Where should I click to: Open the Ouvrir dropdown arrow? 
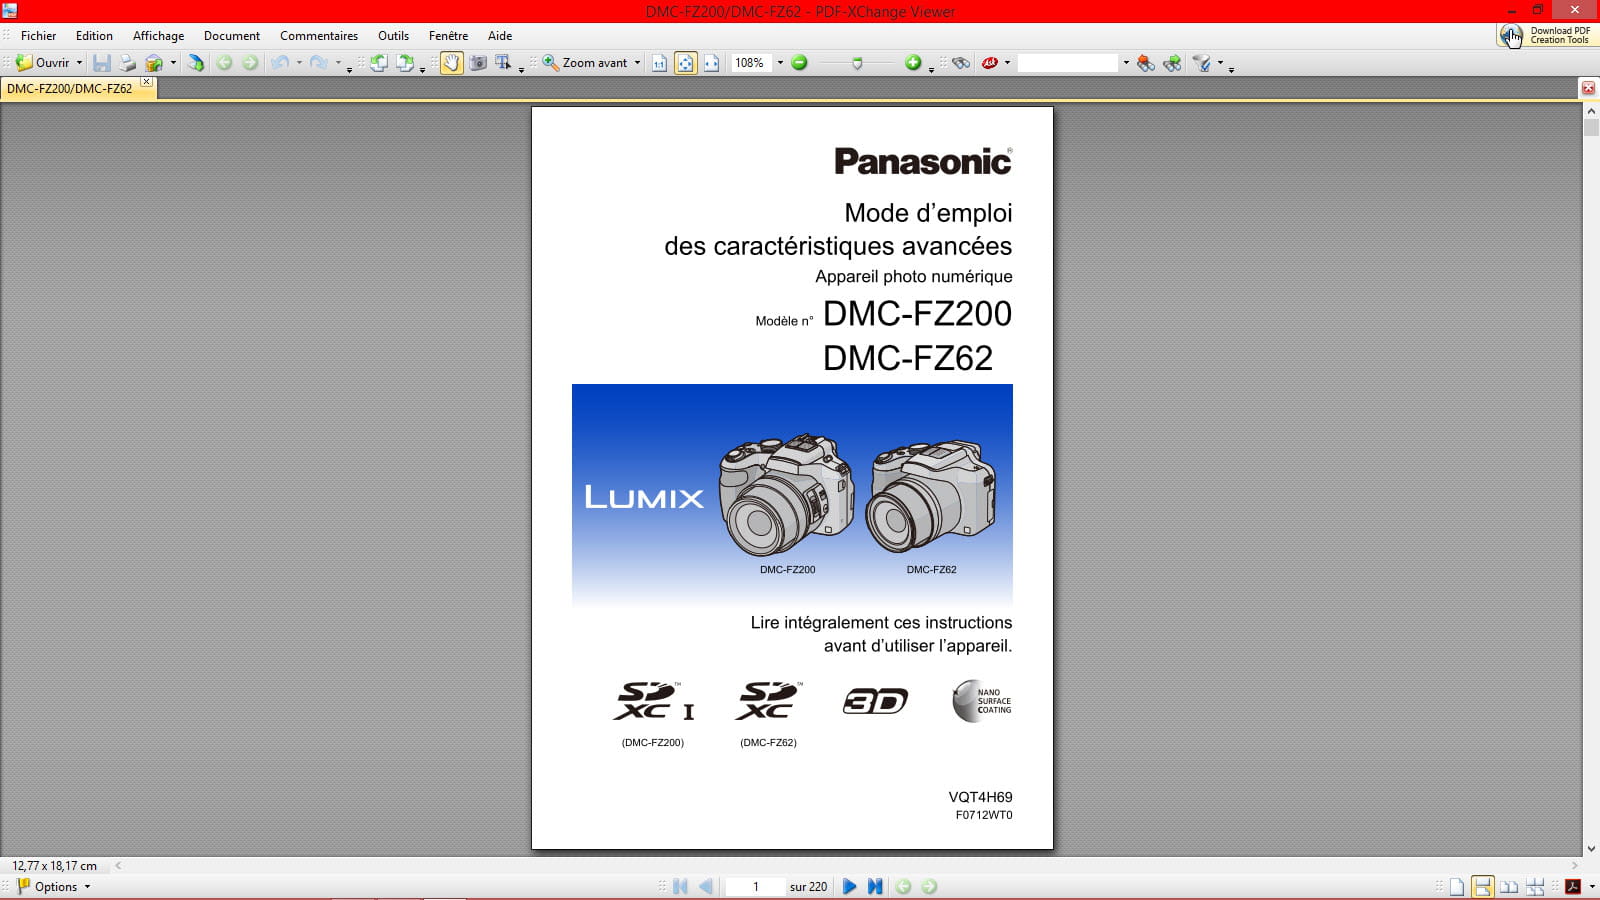[x=79, y=63]
